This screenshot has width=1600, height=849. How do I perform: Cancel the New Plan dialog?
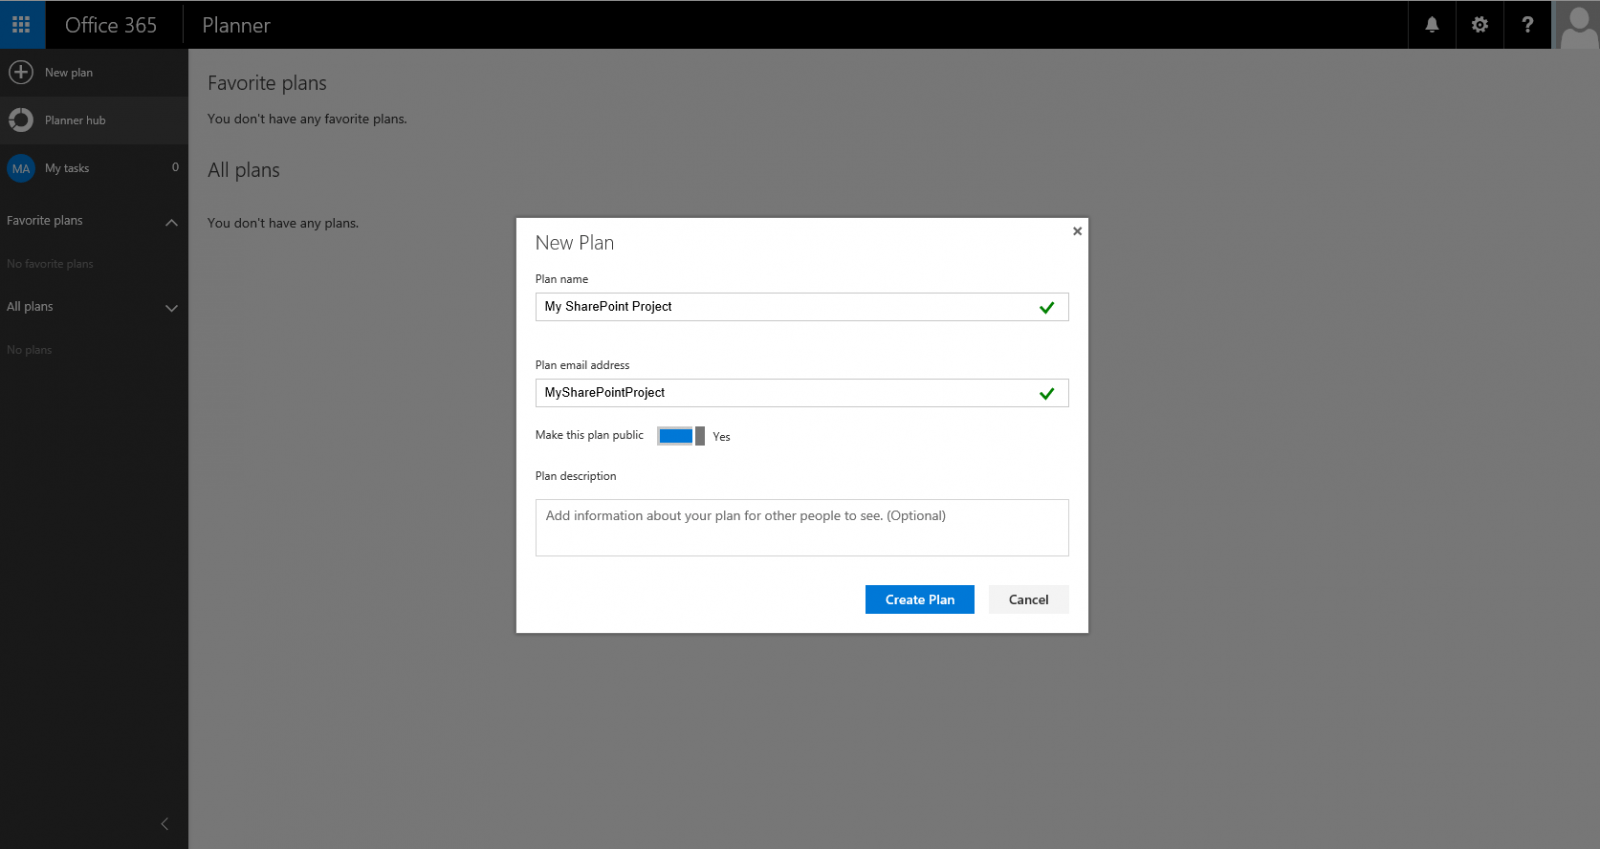click(1028, 599)
